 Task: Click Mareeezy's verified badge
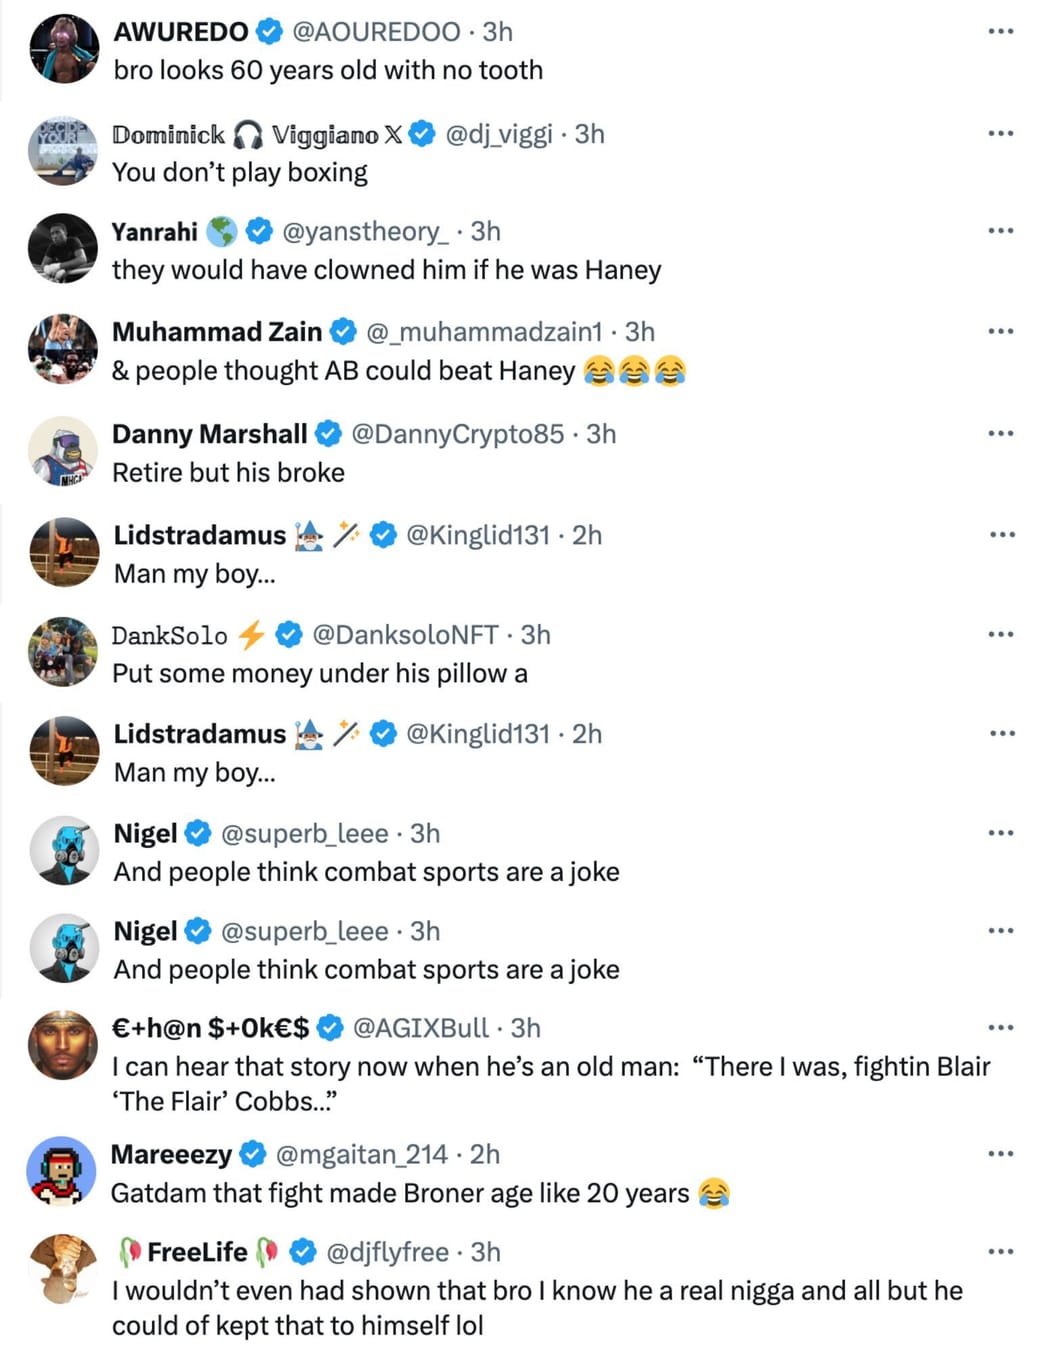255,1153
